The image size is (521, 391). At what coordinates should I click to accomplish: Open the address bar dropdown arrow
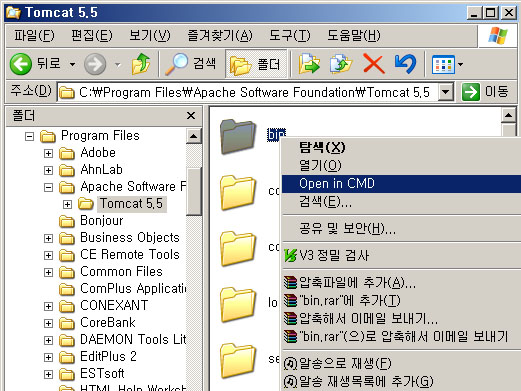(446, 92)
